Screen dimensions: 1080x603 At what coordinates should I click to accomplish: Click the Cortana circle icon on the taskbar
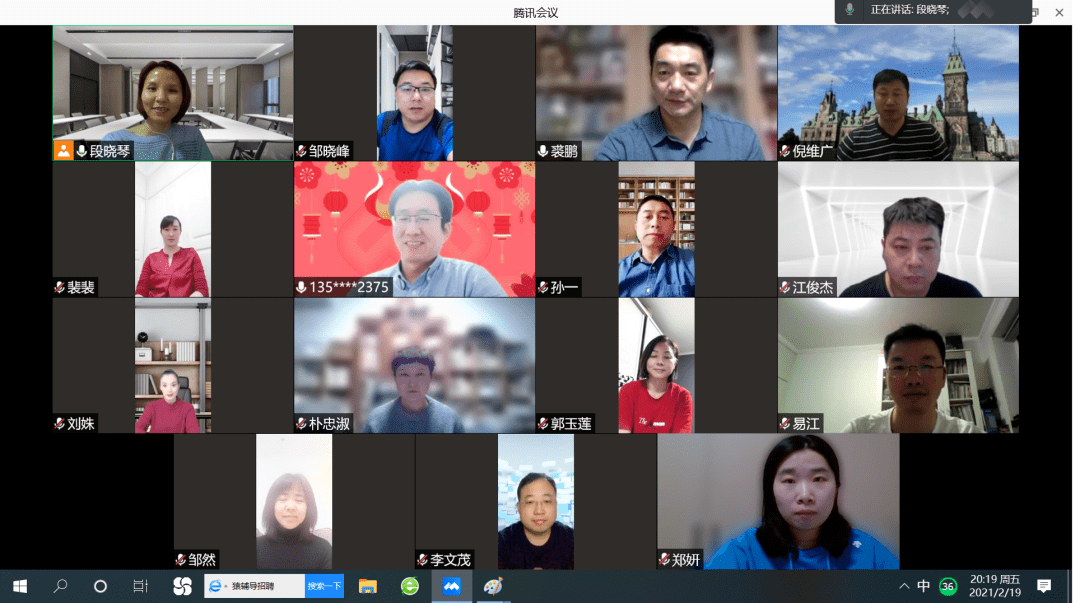tap(98, 587)
